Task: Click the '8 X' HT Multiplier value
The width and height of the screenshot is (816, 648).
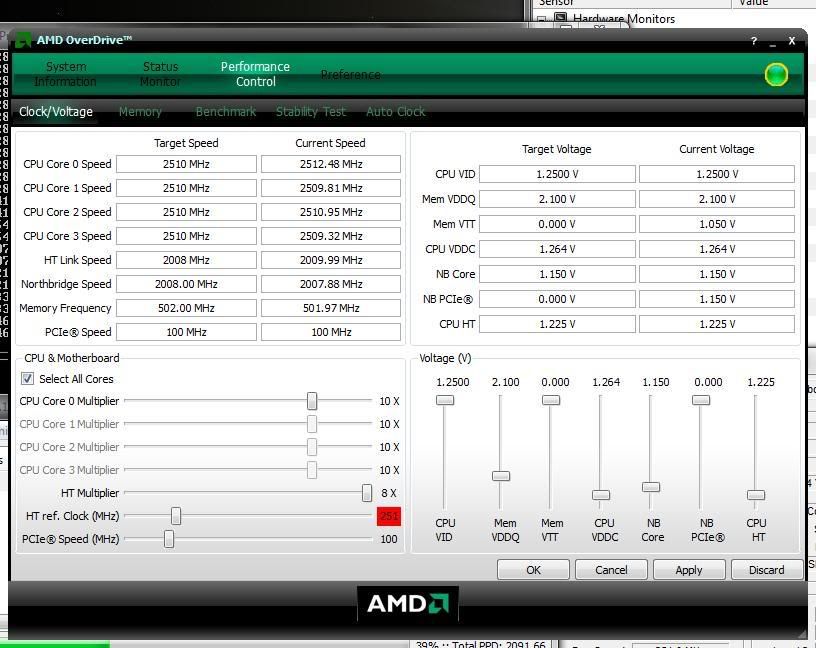Action: coord(389,493)
